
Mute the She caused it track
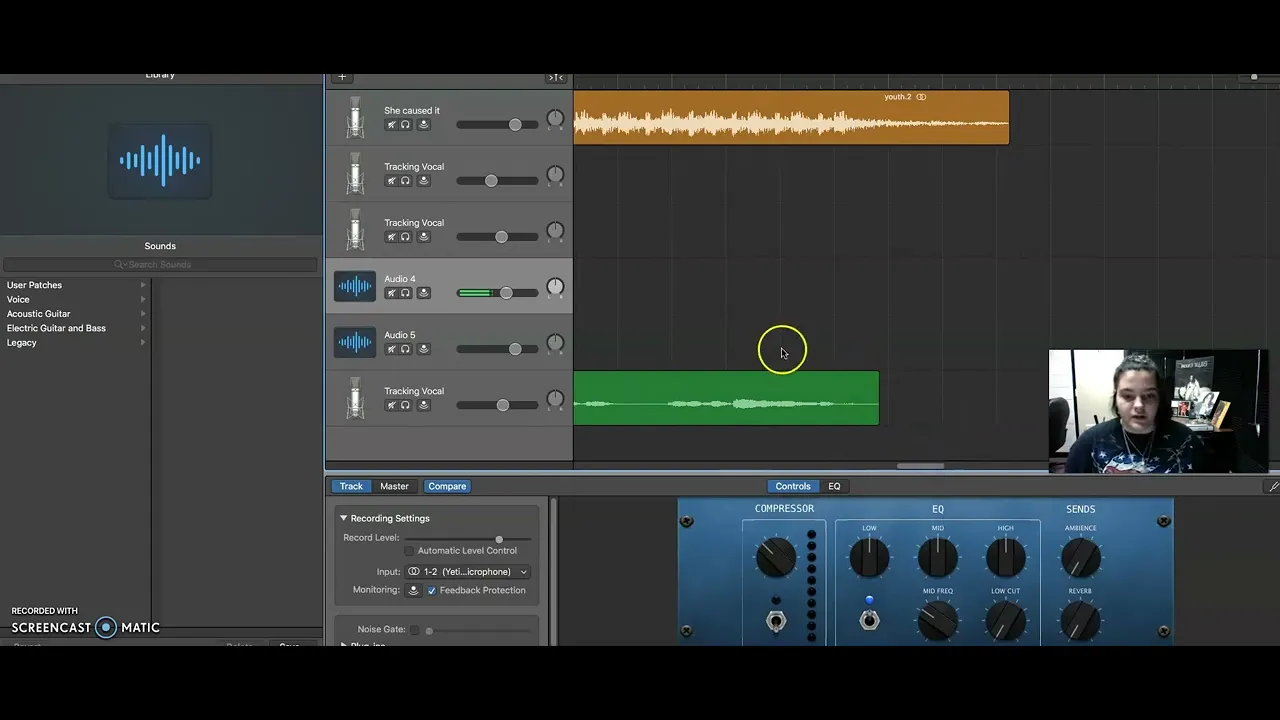pos(391,125)
